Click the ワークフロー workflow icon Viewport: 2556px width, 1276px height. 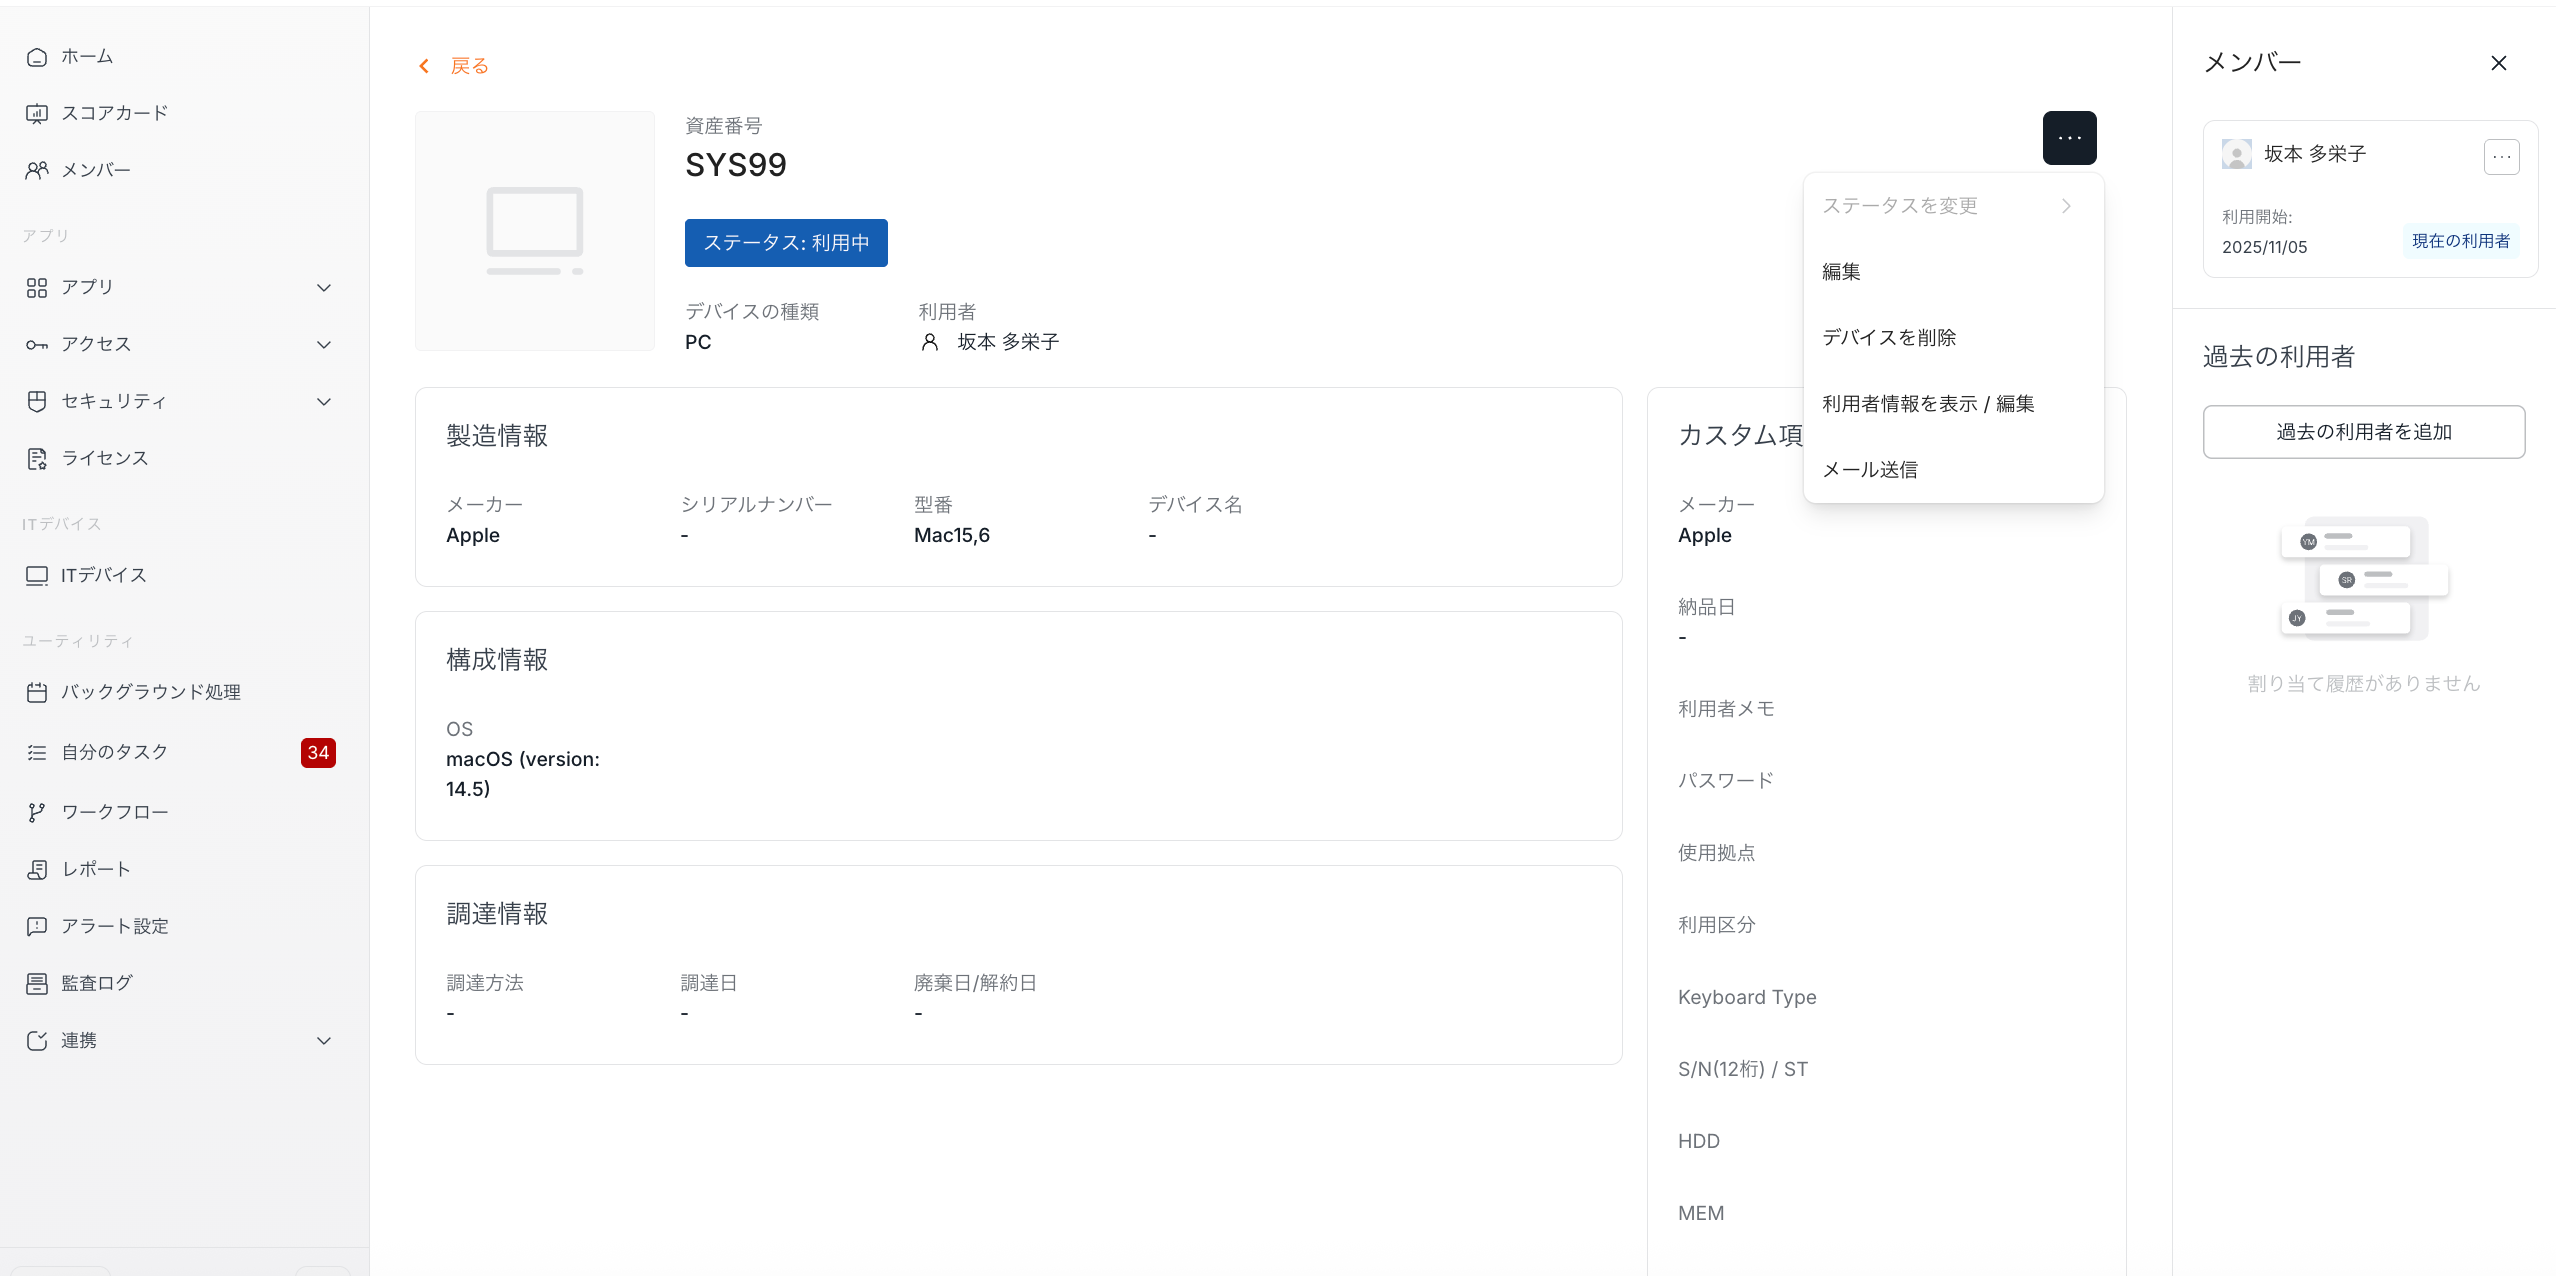point(37,813)
